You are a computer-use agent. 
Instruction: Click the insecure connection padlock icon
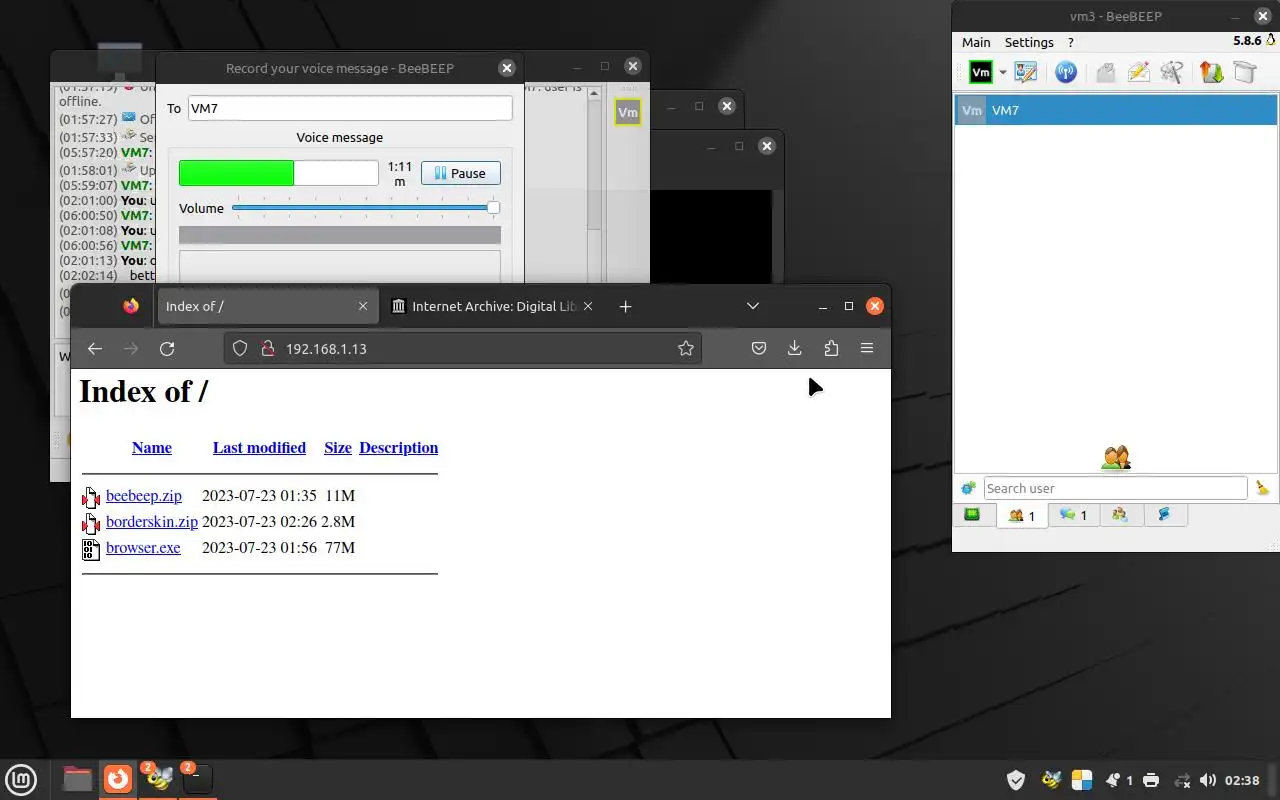(x=267, y=348)
